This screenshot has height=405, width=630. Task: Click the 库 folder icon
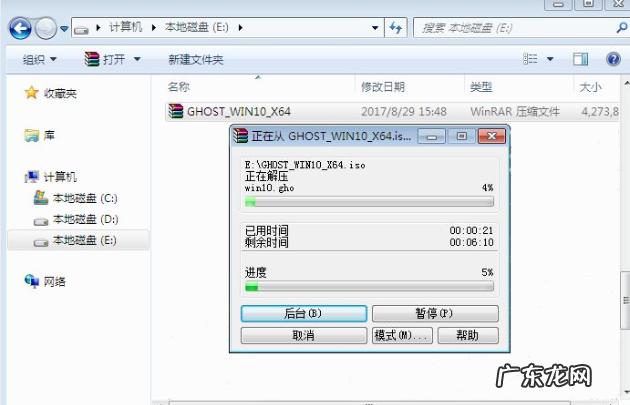31,135
